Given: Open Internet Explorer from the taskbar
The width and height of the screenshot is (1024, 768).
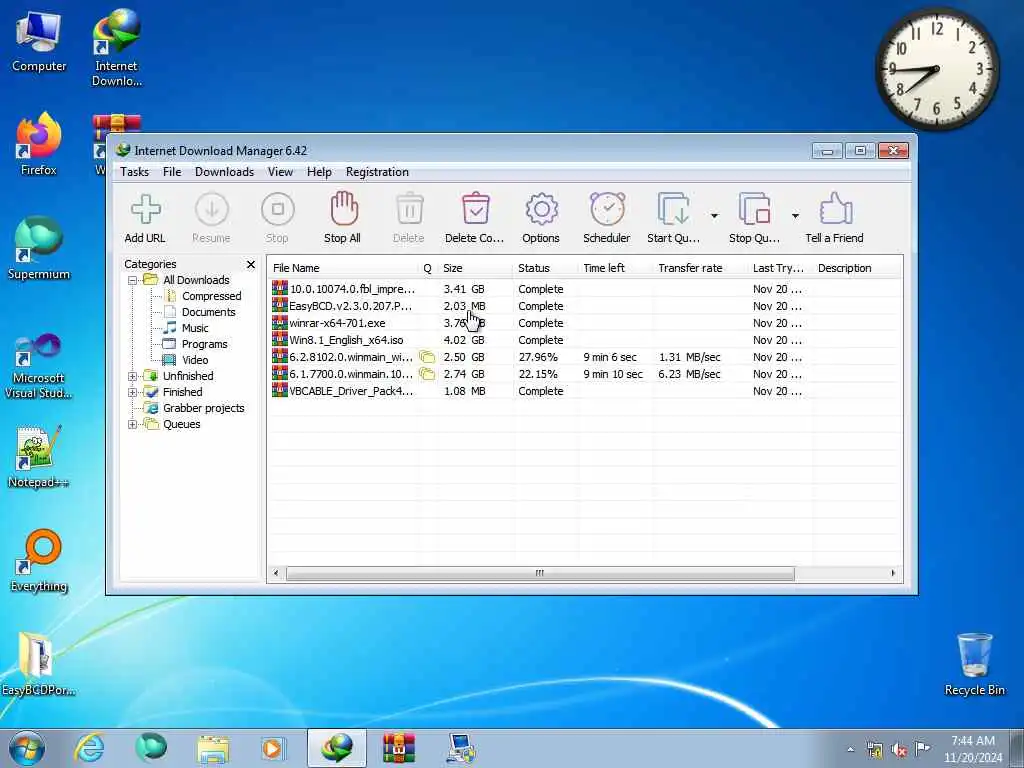Looking at the screenshot, I should [89, 748].
